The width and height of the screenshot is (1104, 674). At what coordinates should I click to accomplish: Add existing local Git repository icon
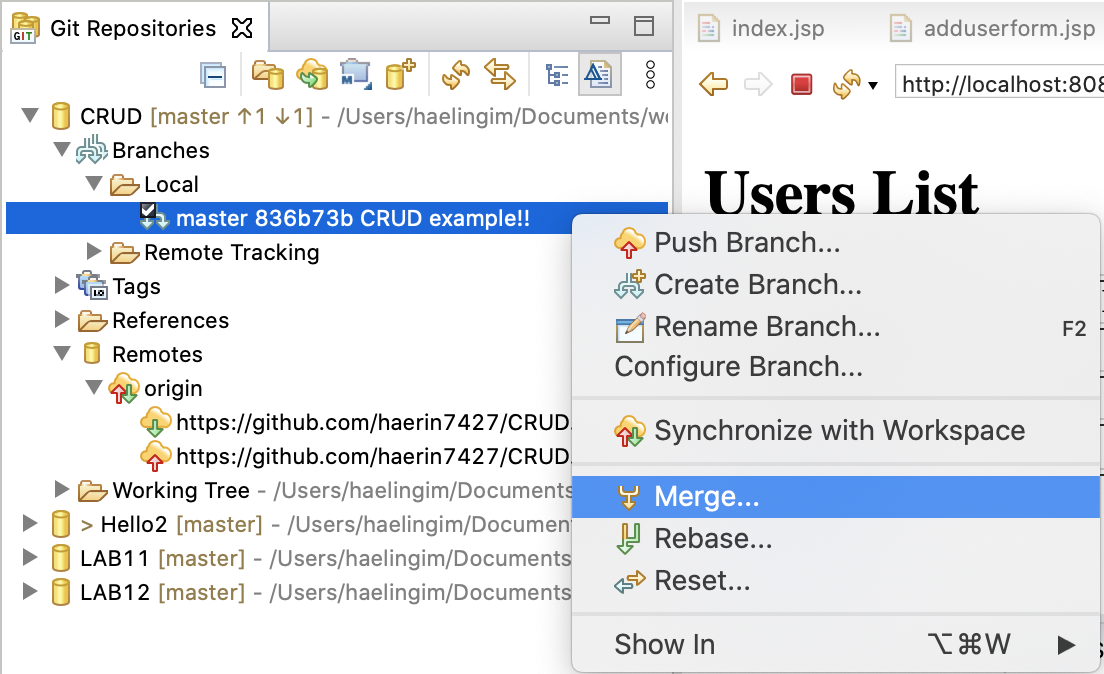[268, 75]
